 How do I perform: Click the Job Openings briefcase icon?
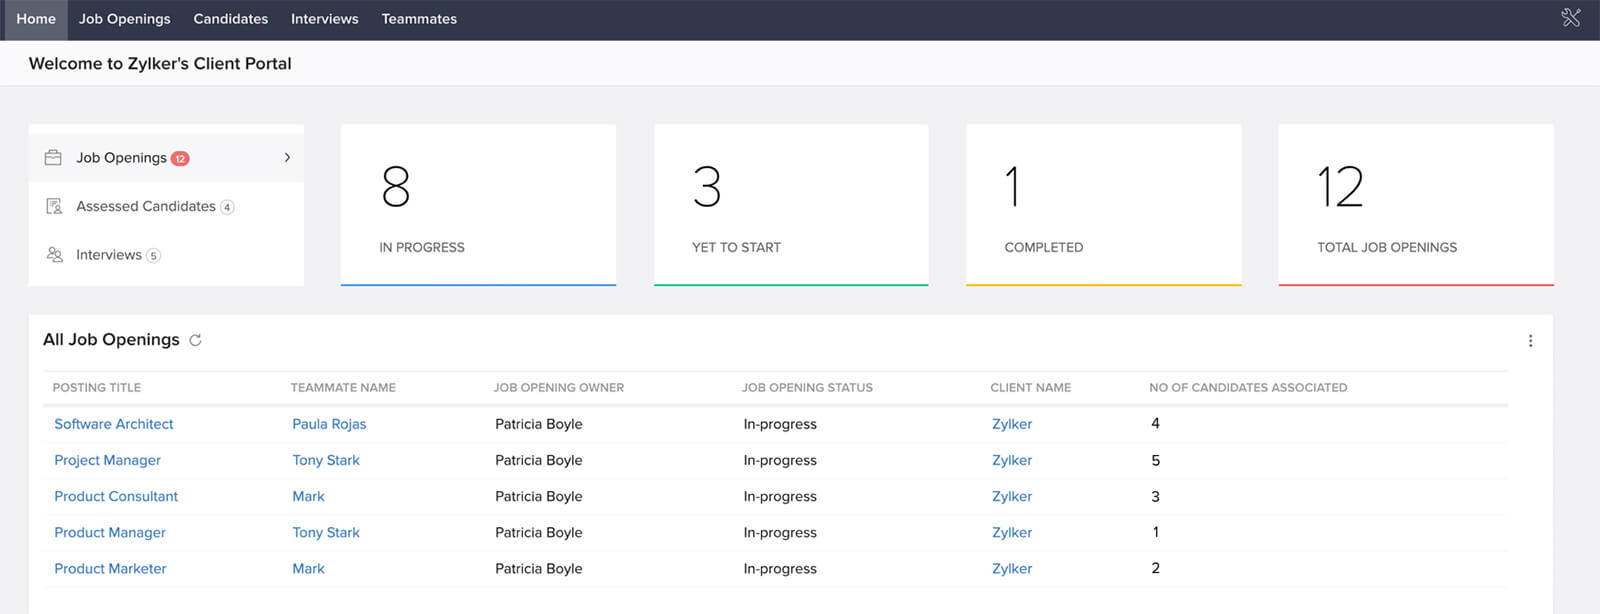point(53,158)
